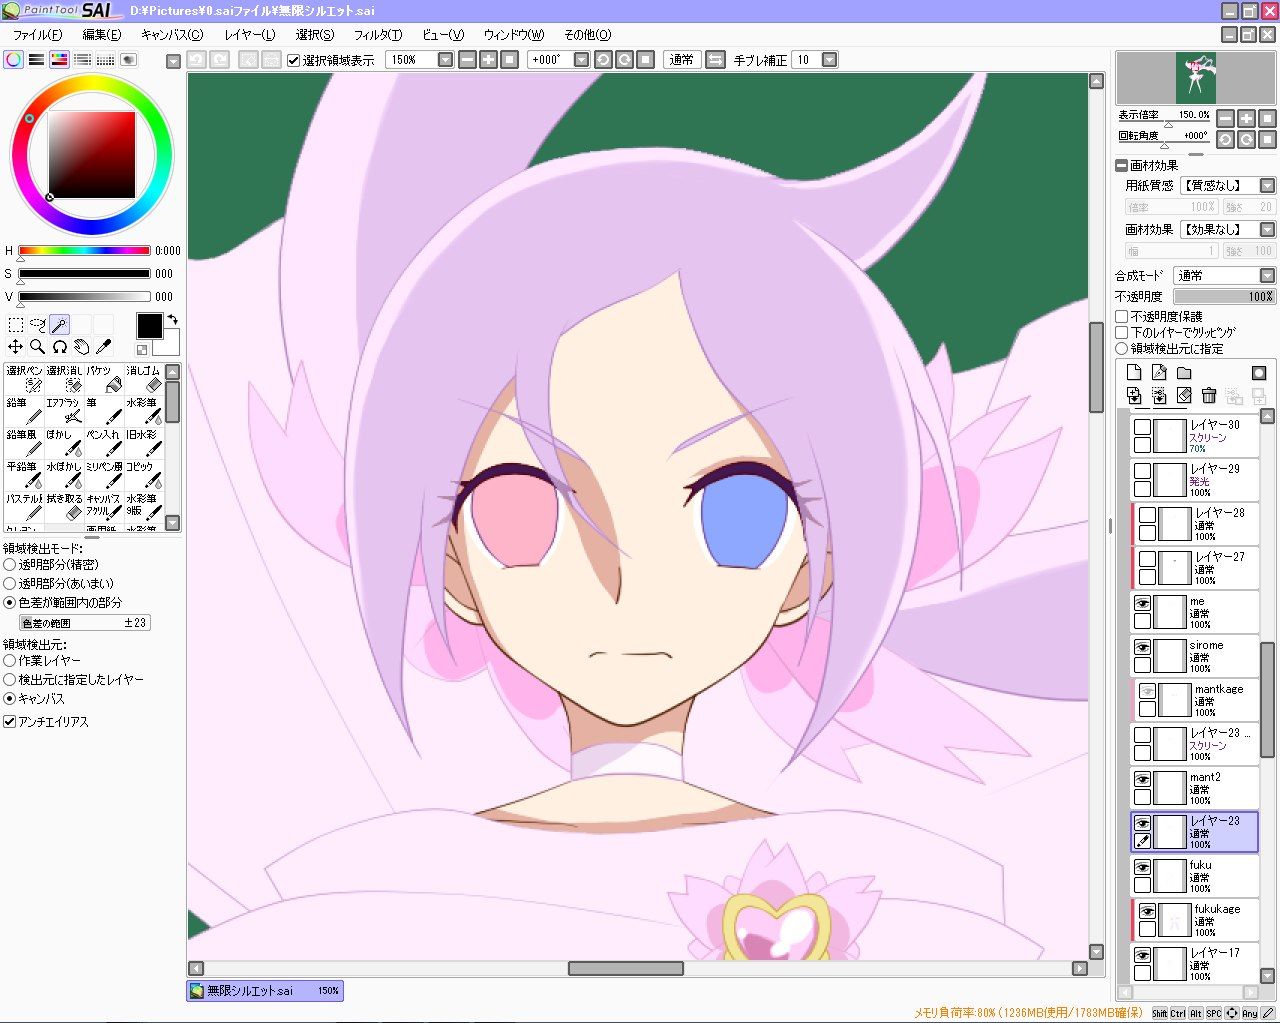Toggle アンチエイリアス checkbox
Screen dimensions: 1280x1023
[10, 722]
